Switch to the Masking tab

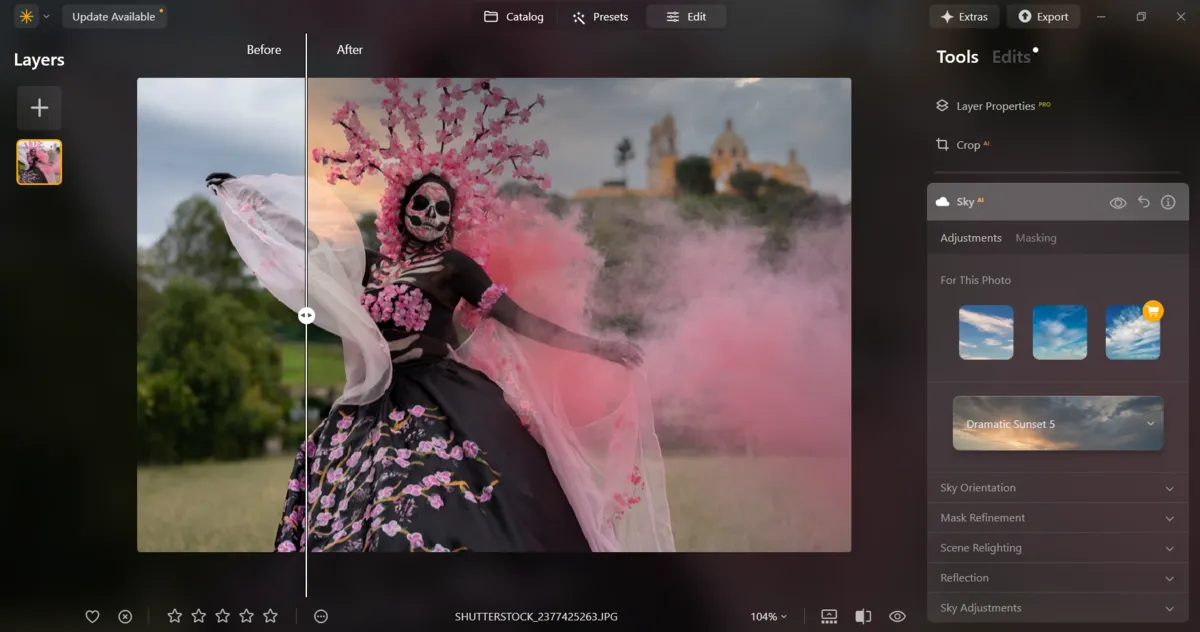point(1035,238)
